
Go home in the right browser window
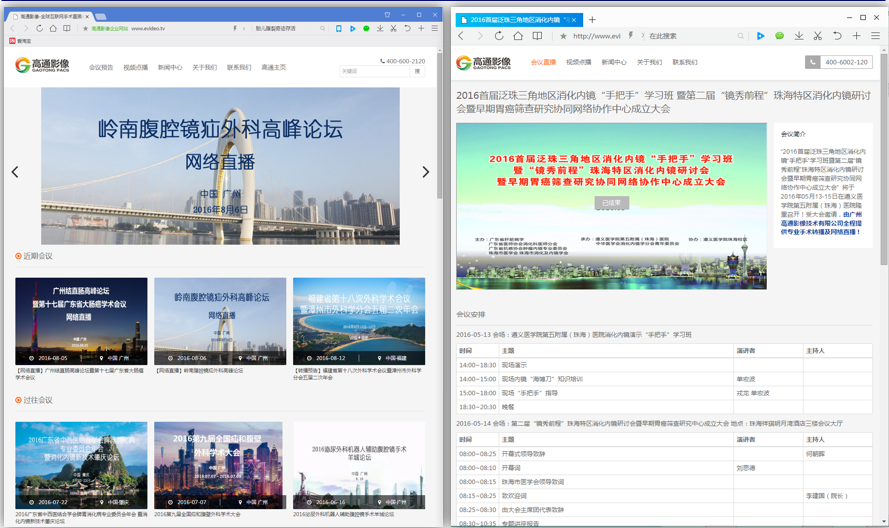518,36
